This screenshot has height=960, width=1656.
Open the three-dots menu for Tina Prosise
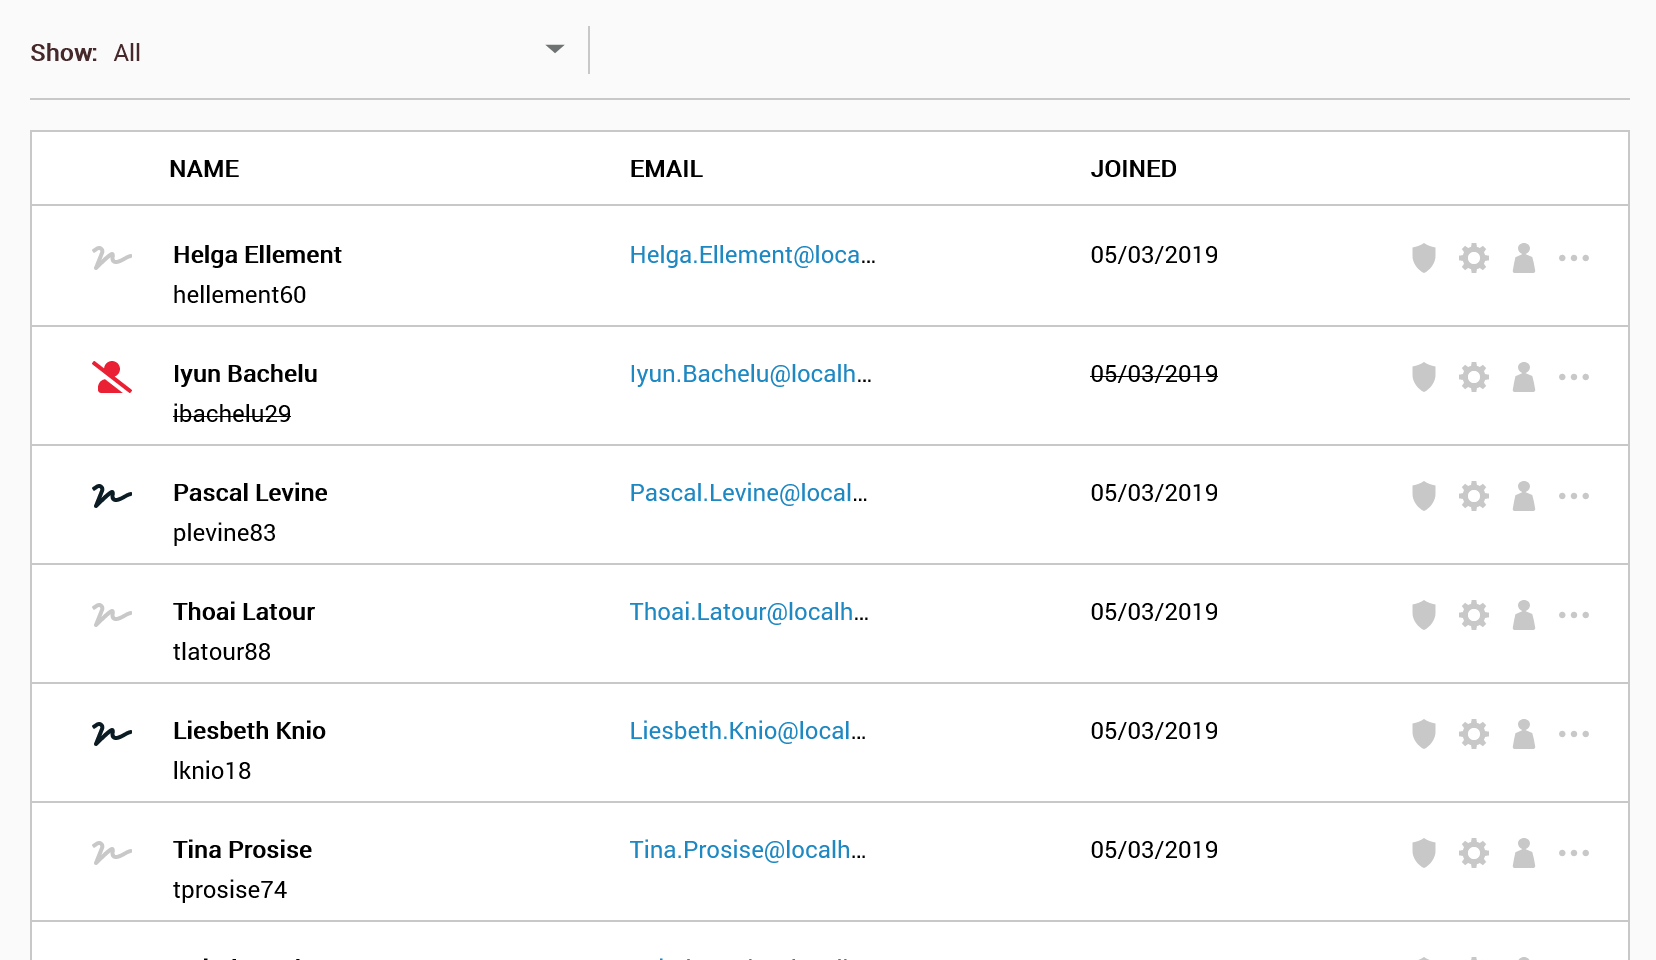pos(1574,853)
